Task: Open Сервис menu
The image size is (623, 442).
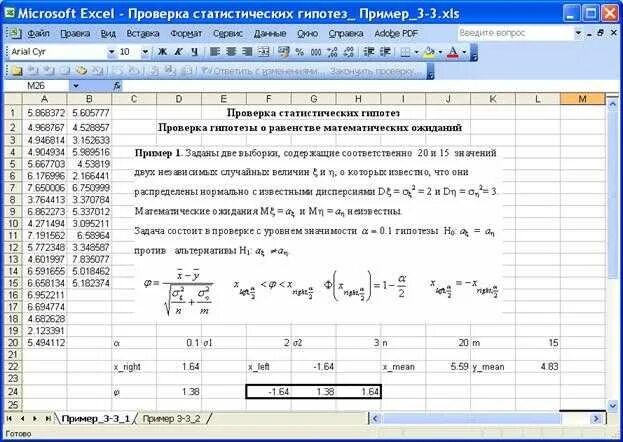Action: [x=228, y=33]
